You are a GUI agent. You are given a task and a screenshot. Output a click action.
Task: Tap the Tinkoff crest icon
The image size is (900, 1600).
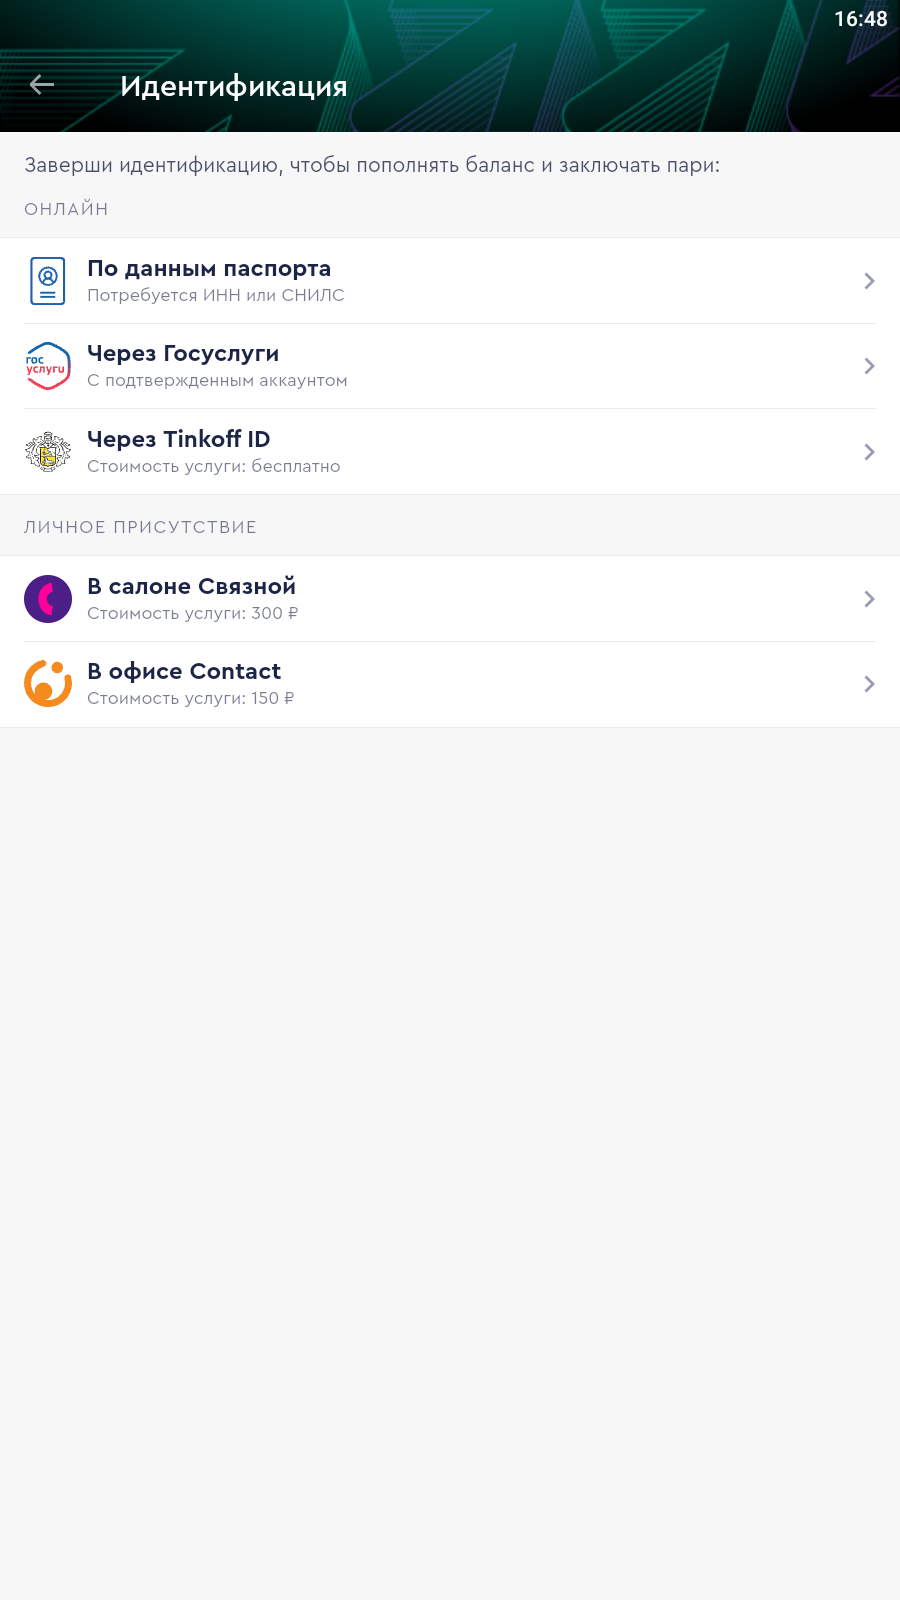click(x=48, y=452)
